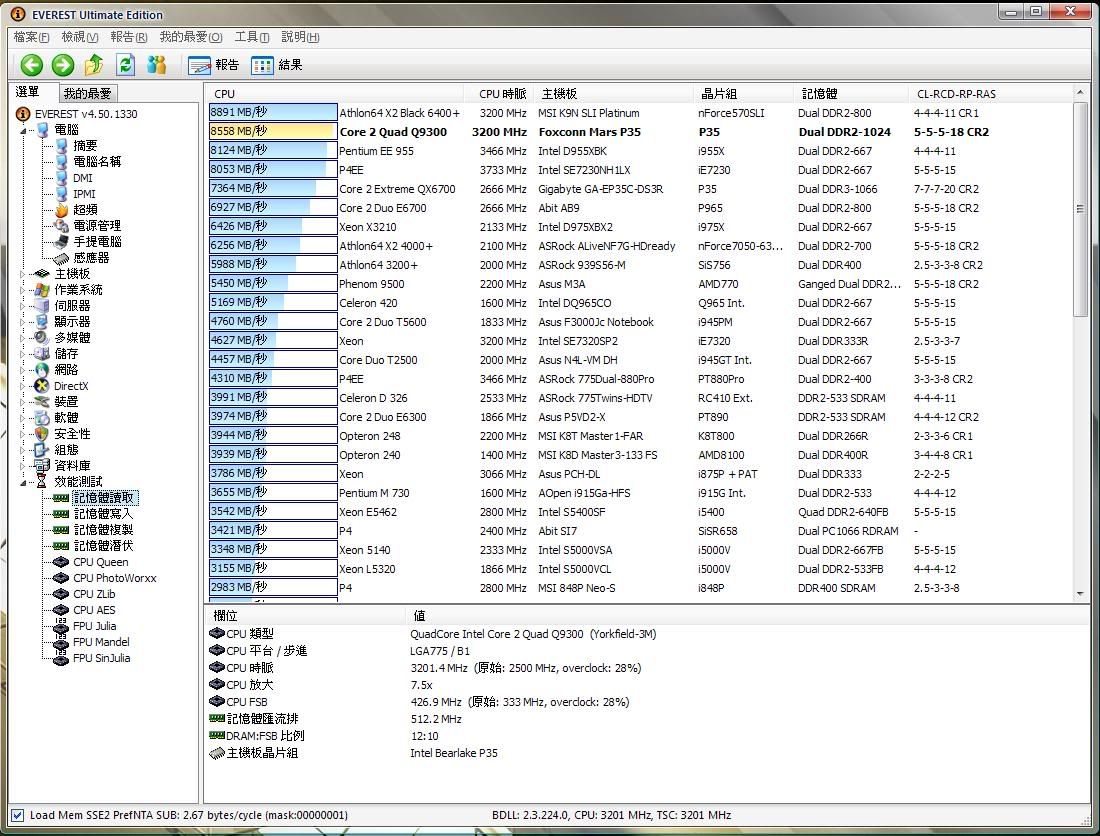Expand the 作業系統 tree node
This screenshot has height=836, width=1100.
point(22,290)
